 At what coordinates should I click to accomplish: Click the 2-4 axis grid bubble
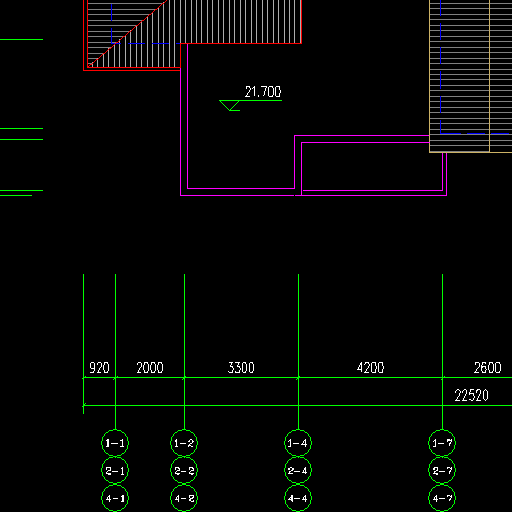click(298, 471)
